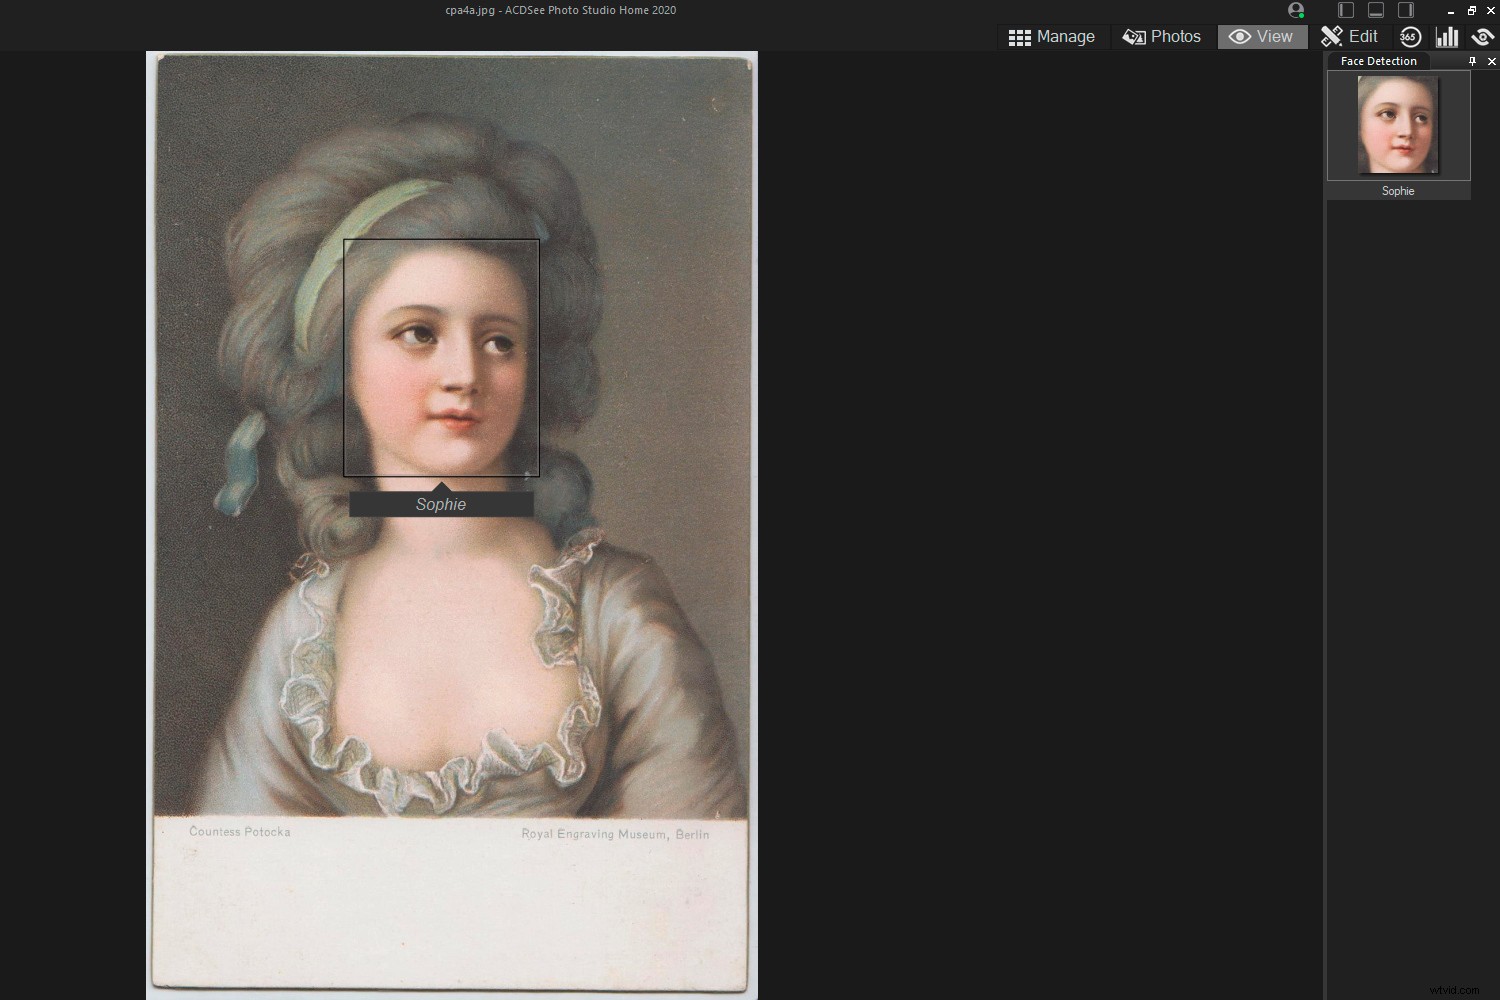Restore down the ACDSee window
Image resolution: width=1500 pixels, height=1000 pixels.
click(1472, 10)
